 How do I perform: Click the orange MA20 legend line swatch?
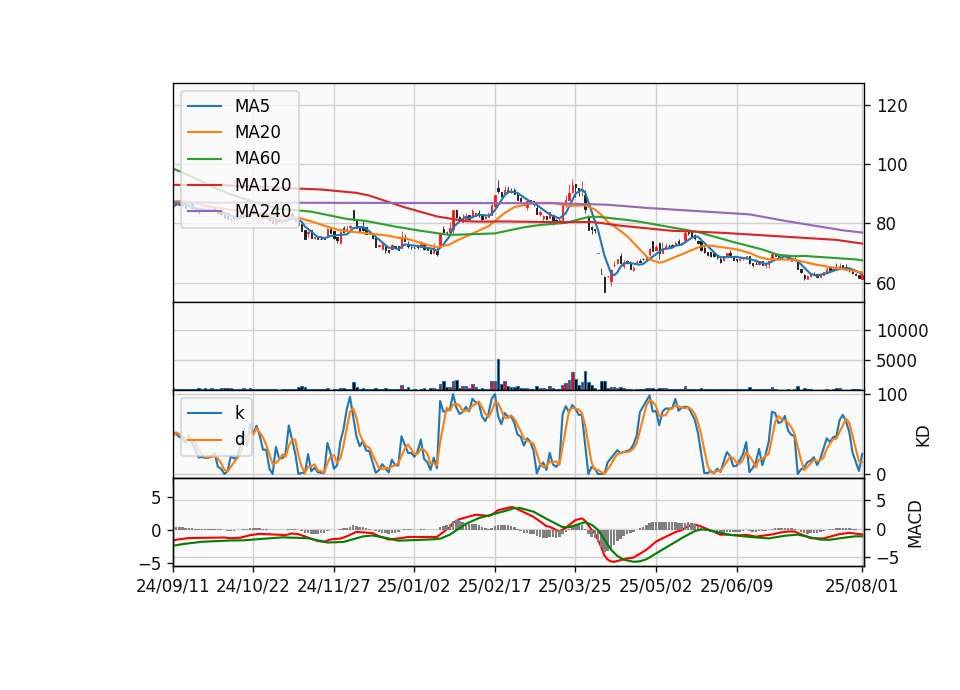[204, 132]
